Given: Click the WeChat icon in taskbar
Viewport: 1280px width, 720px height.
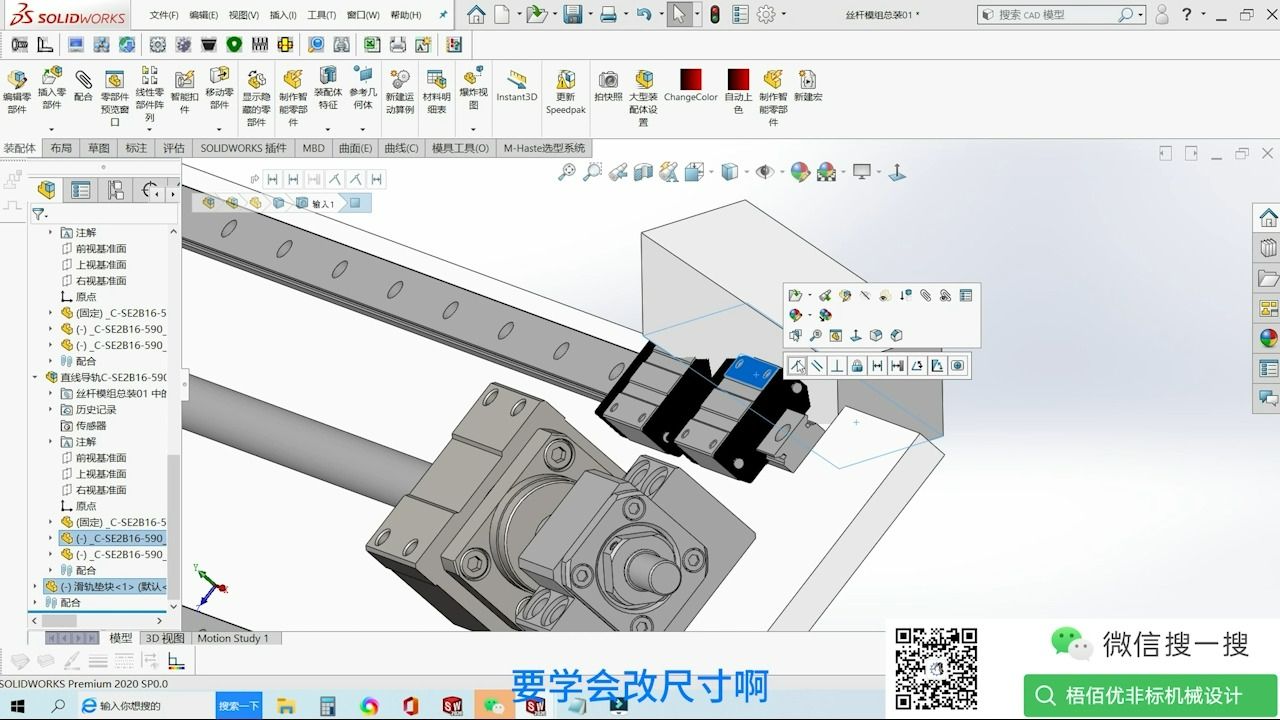Looking at the screenshot, I should coord(493,706).
